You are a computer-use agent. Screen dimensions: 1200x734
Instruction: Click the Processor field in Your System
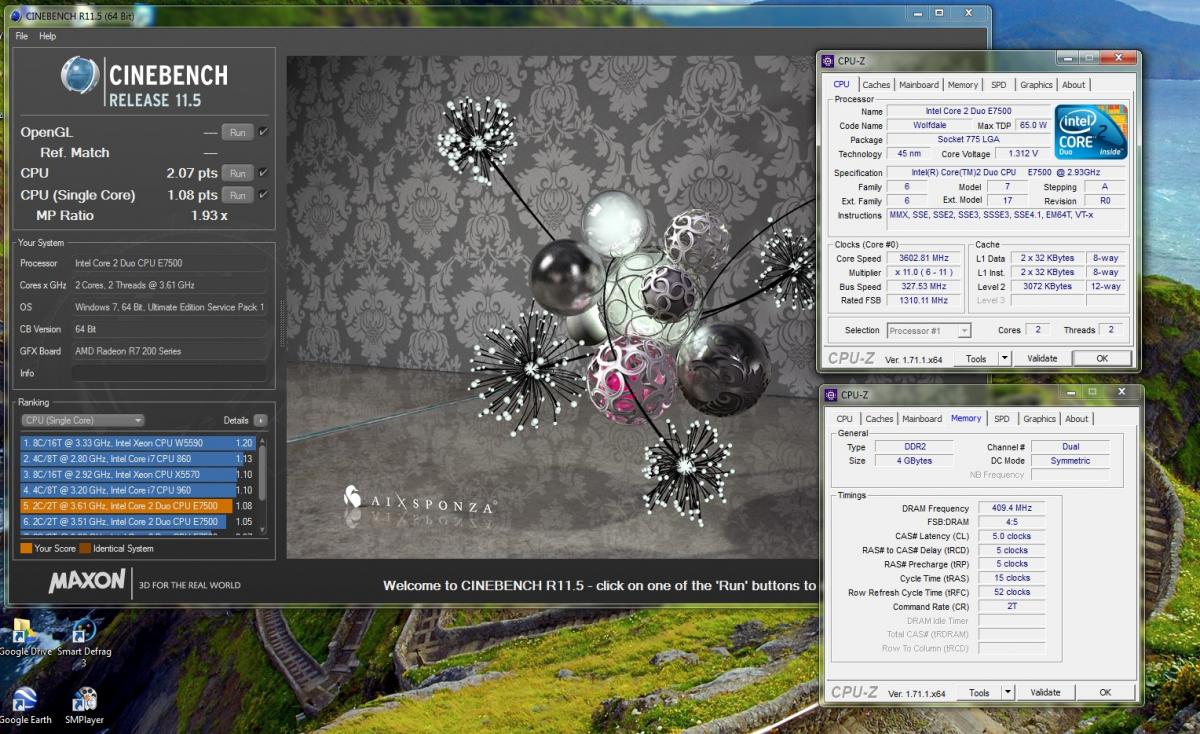[169, 263]
